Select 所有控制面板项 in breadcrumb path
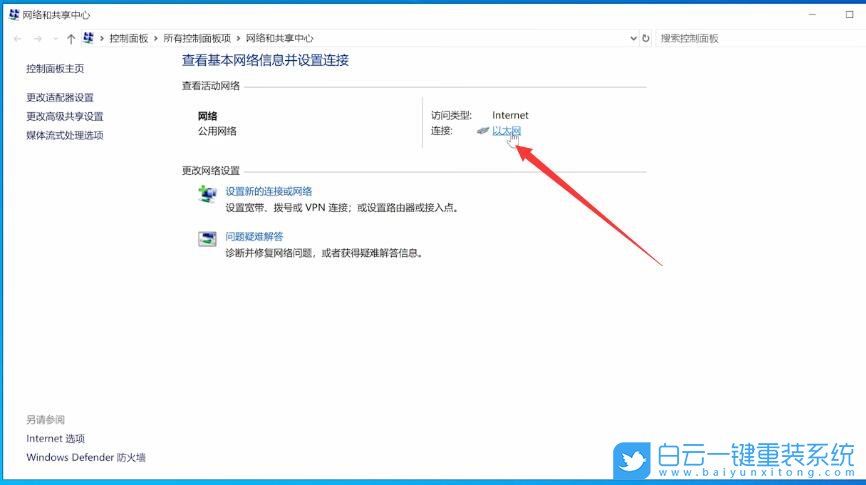Viewport: 866px width, 485px height. [197, 38]
